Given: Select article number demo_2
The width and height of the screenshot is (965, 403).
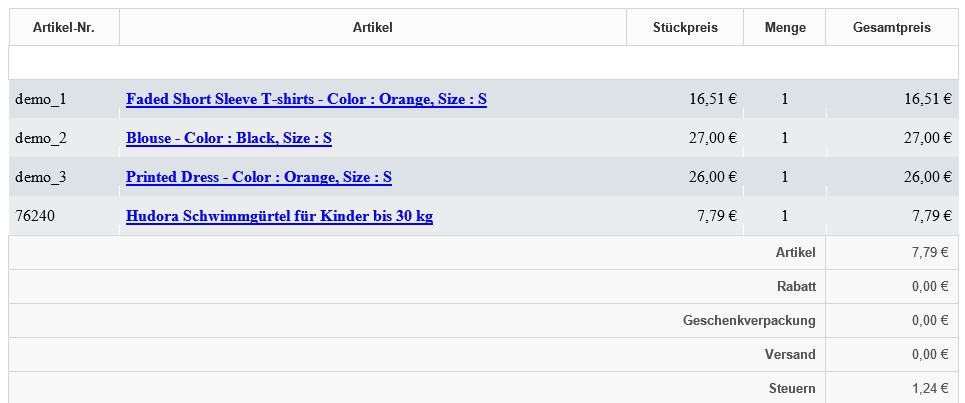Looking at the screenshot, I should click(40, 138).
